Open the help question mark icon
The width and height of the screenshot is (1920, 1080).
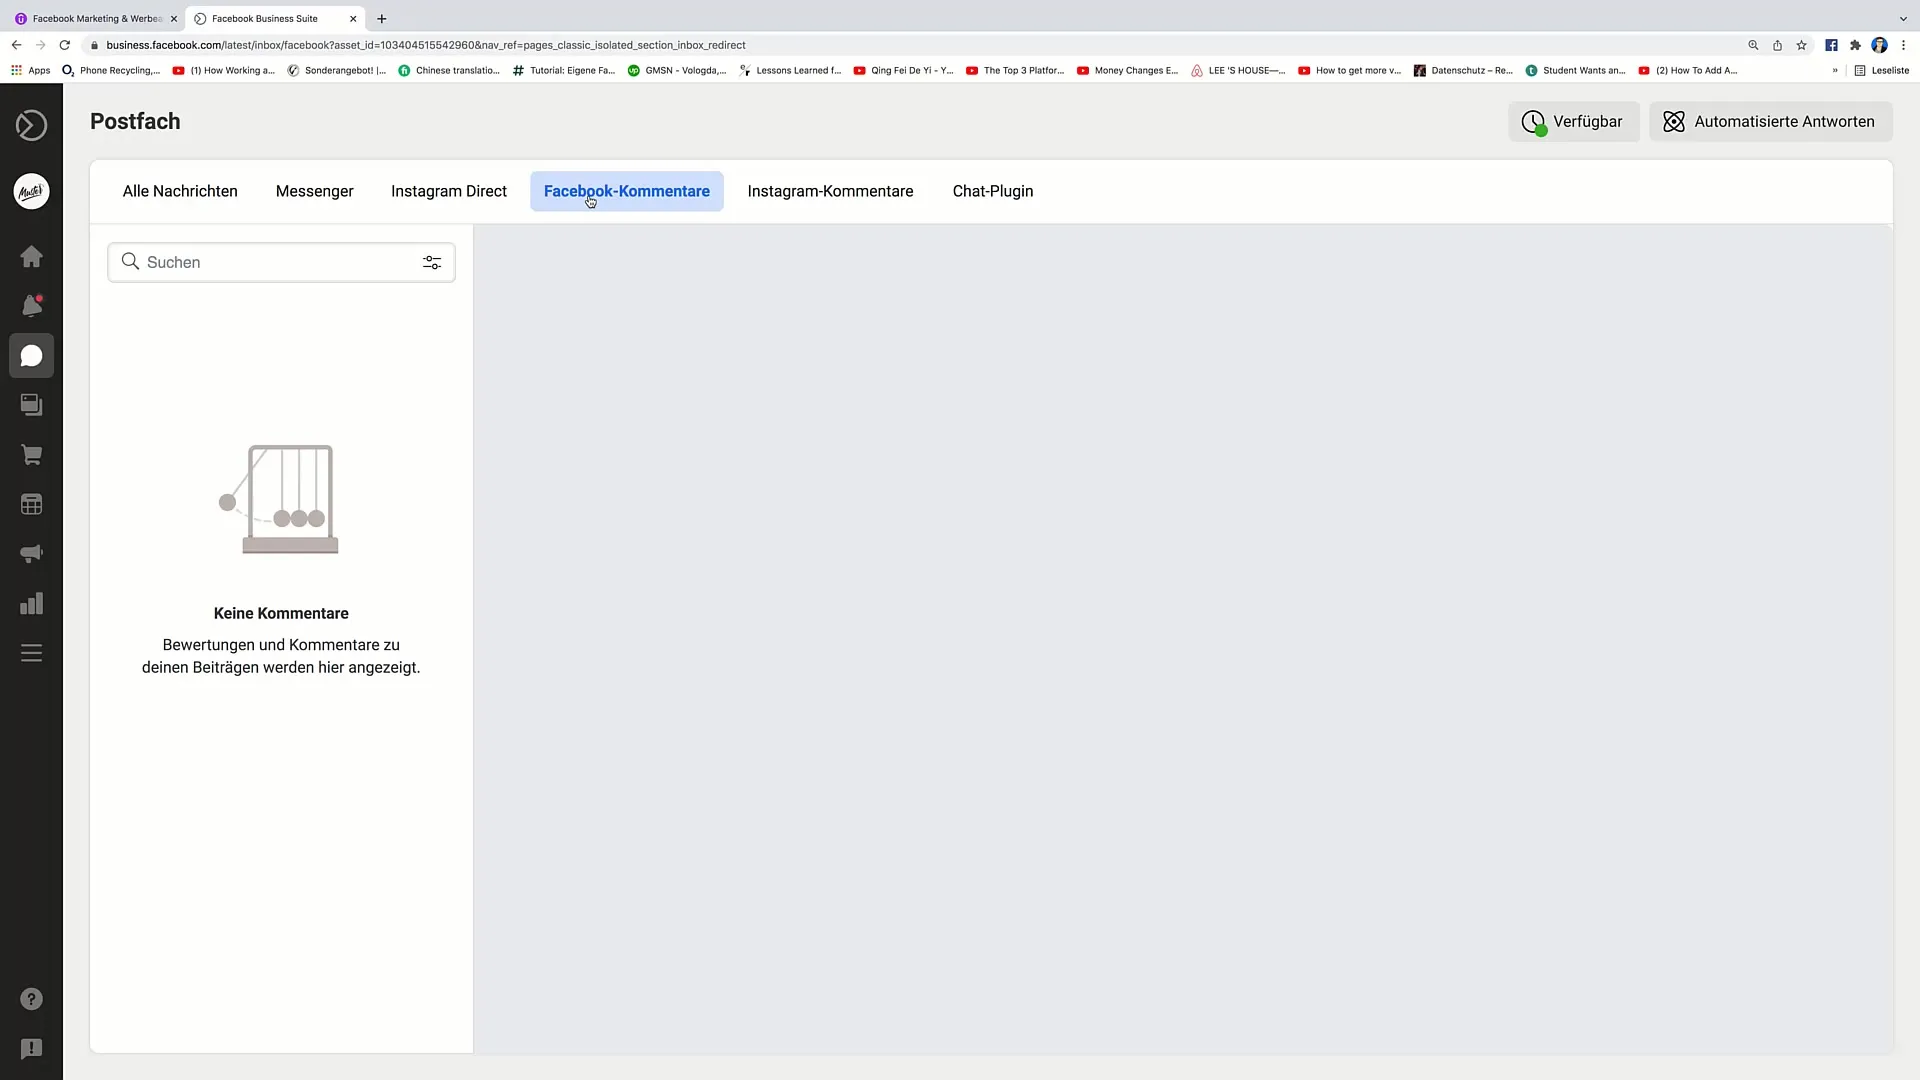pyautogui.click(x=31, y=999)
